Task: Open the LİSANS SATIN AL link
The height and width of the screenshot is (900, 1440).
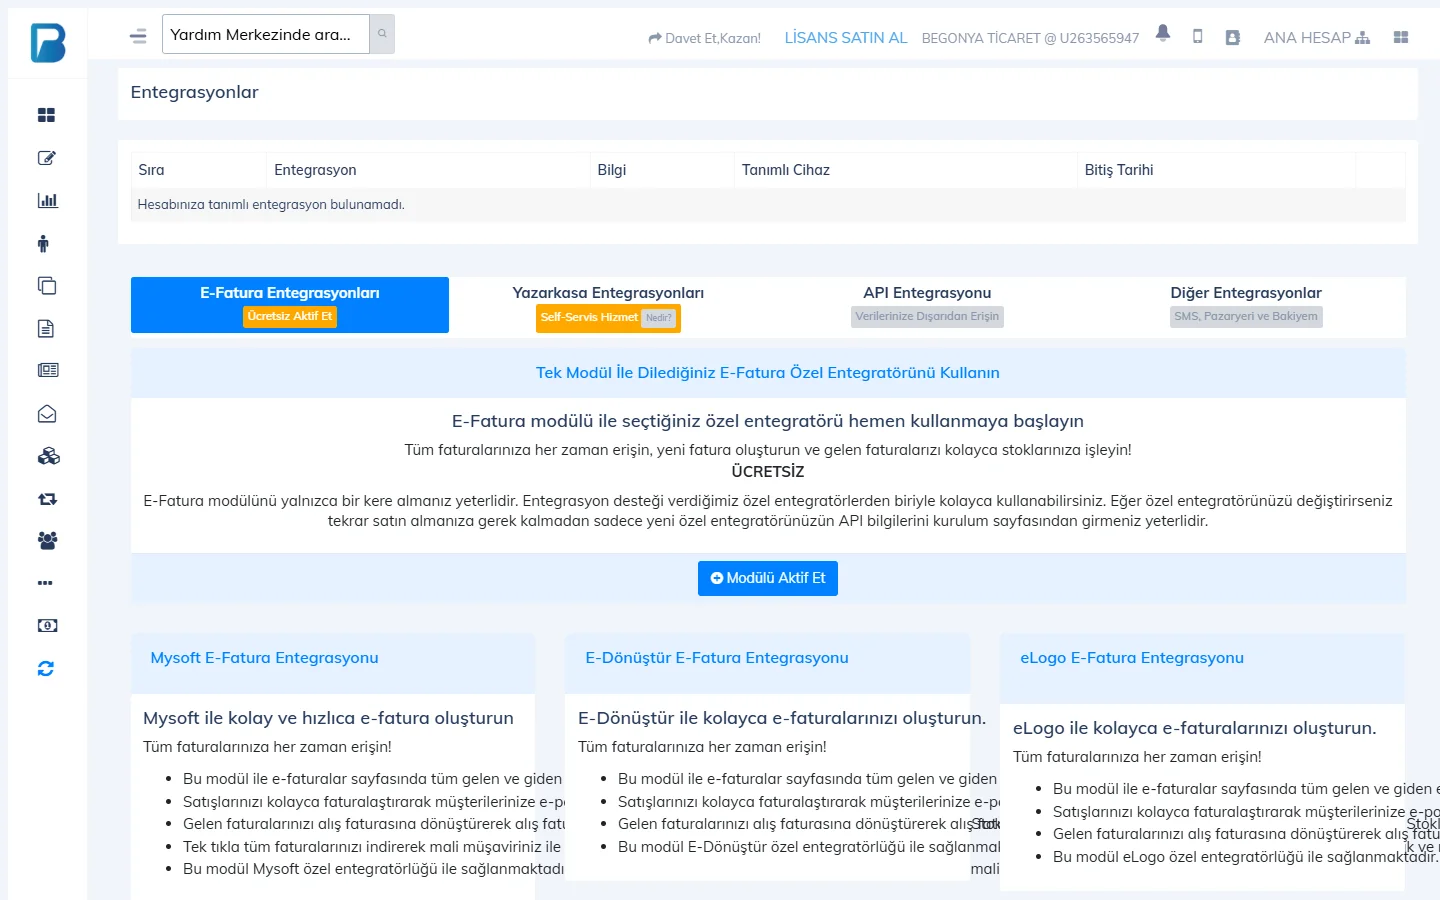Action: pyautogui.click(x=846, y=37)
